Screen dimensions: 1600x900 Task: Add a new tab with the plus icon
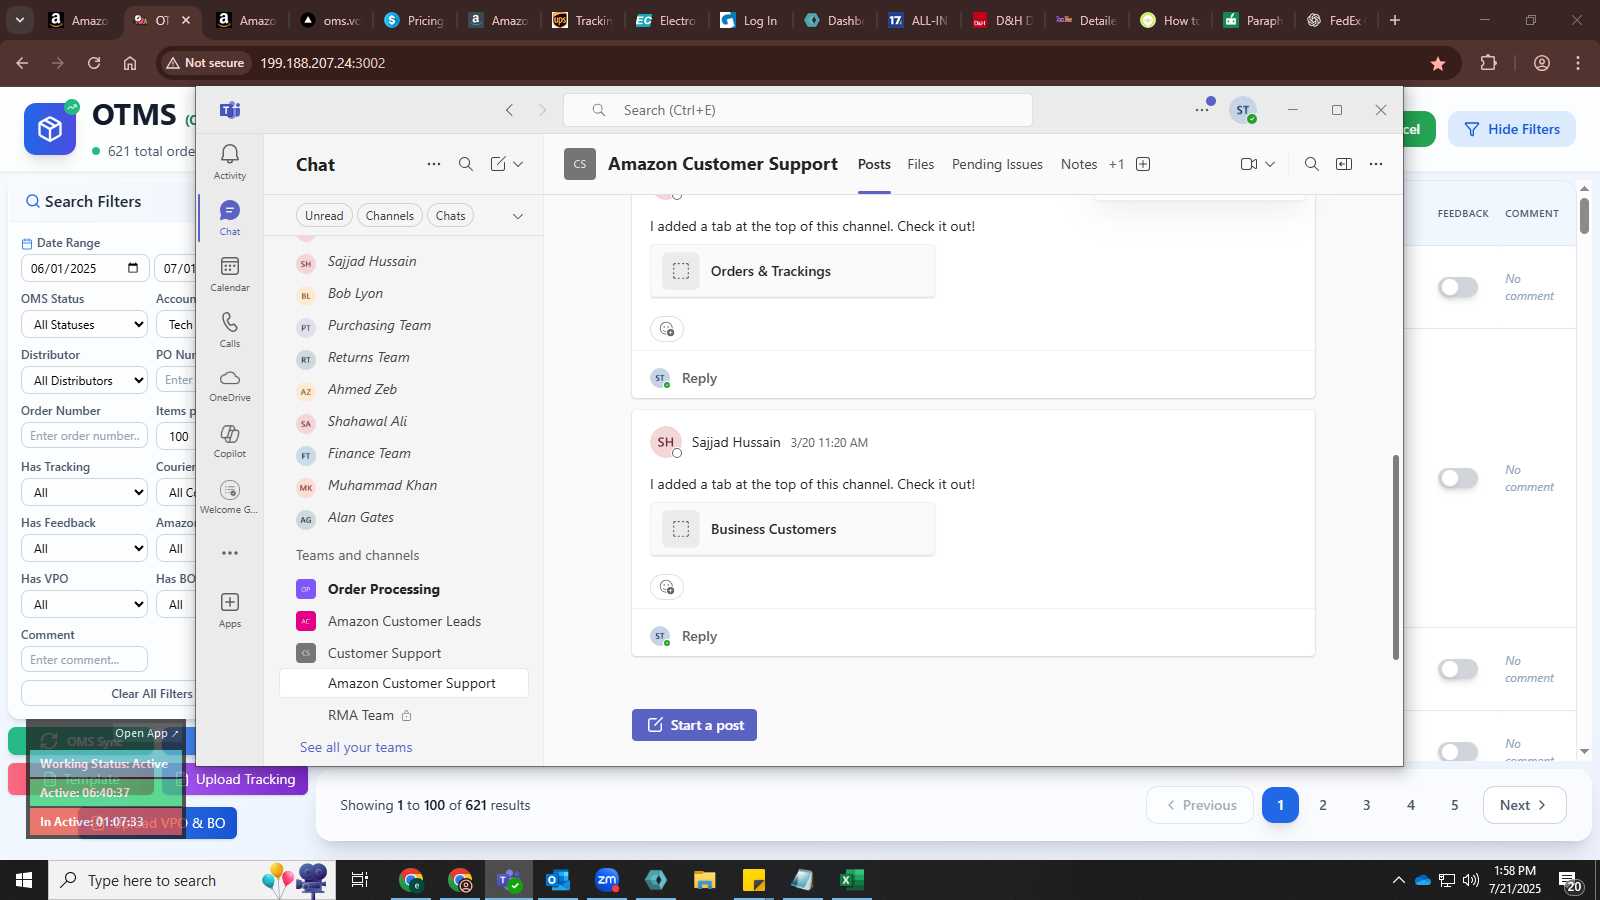[x=1143, y=164]
